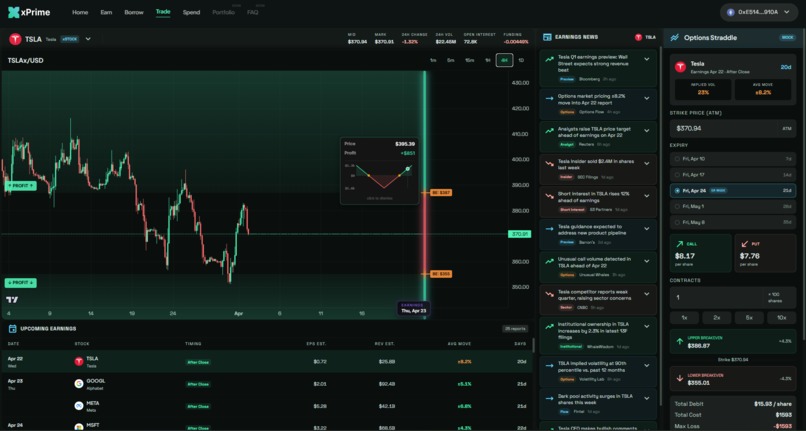This screenshot has width=806, height=431.
Task: Open the Trade tab
Action: [x=163, y=12]
